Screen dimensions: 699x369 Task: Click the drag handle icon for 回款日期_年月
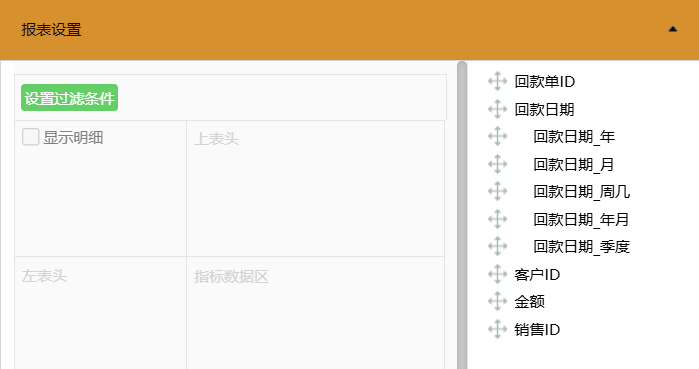tap(498, 219)
